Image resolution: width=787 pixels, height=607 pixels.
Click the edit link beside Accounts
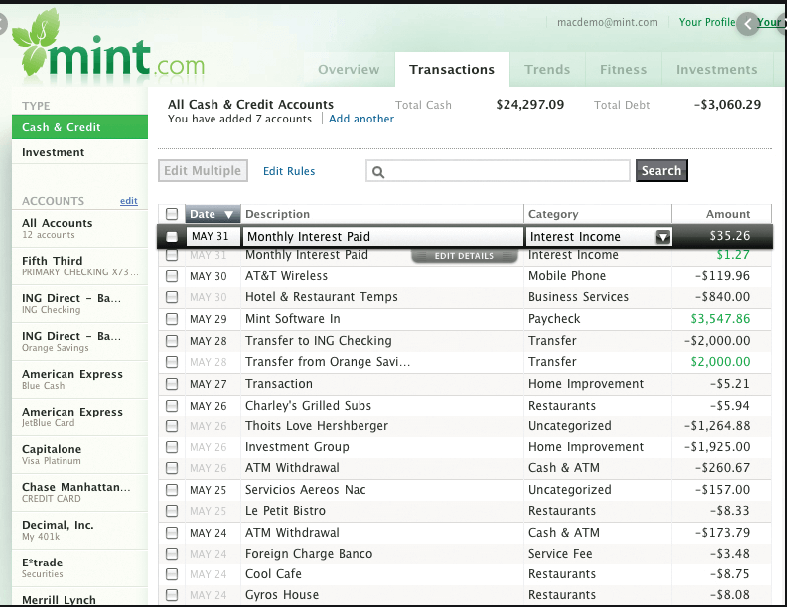coord(128,201)
